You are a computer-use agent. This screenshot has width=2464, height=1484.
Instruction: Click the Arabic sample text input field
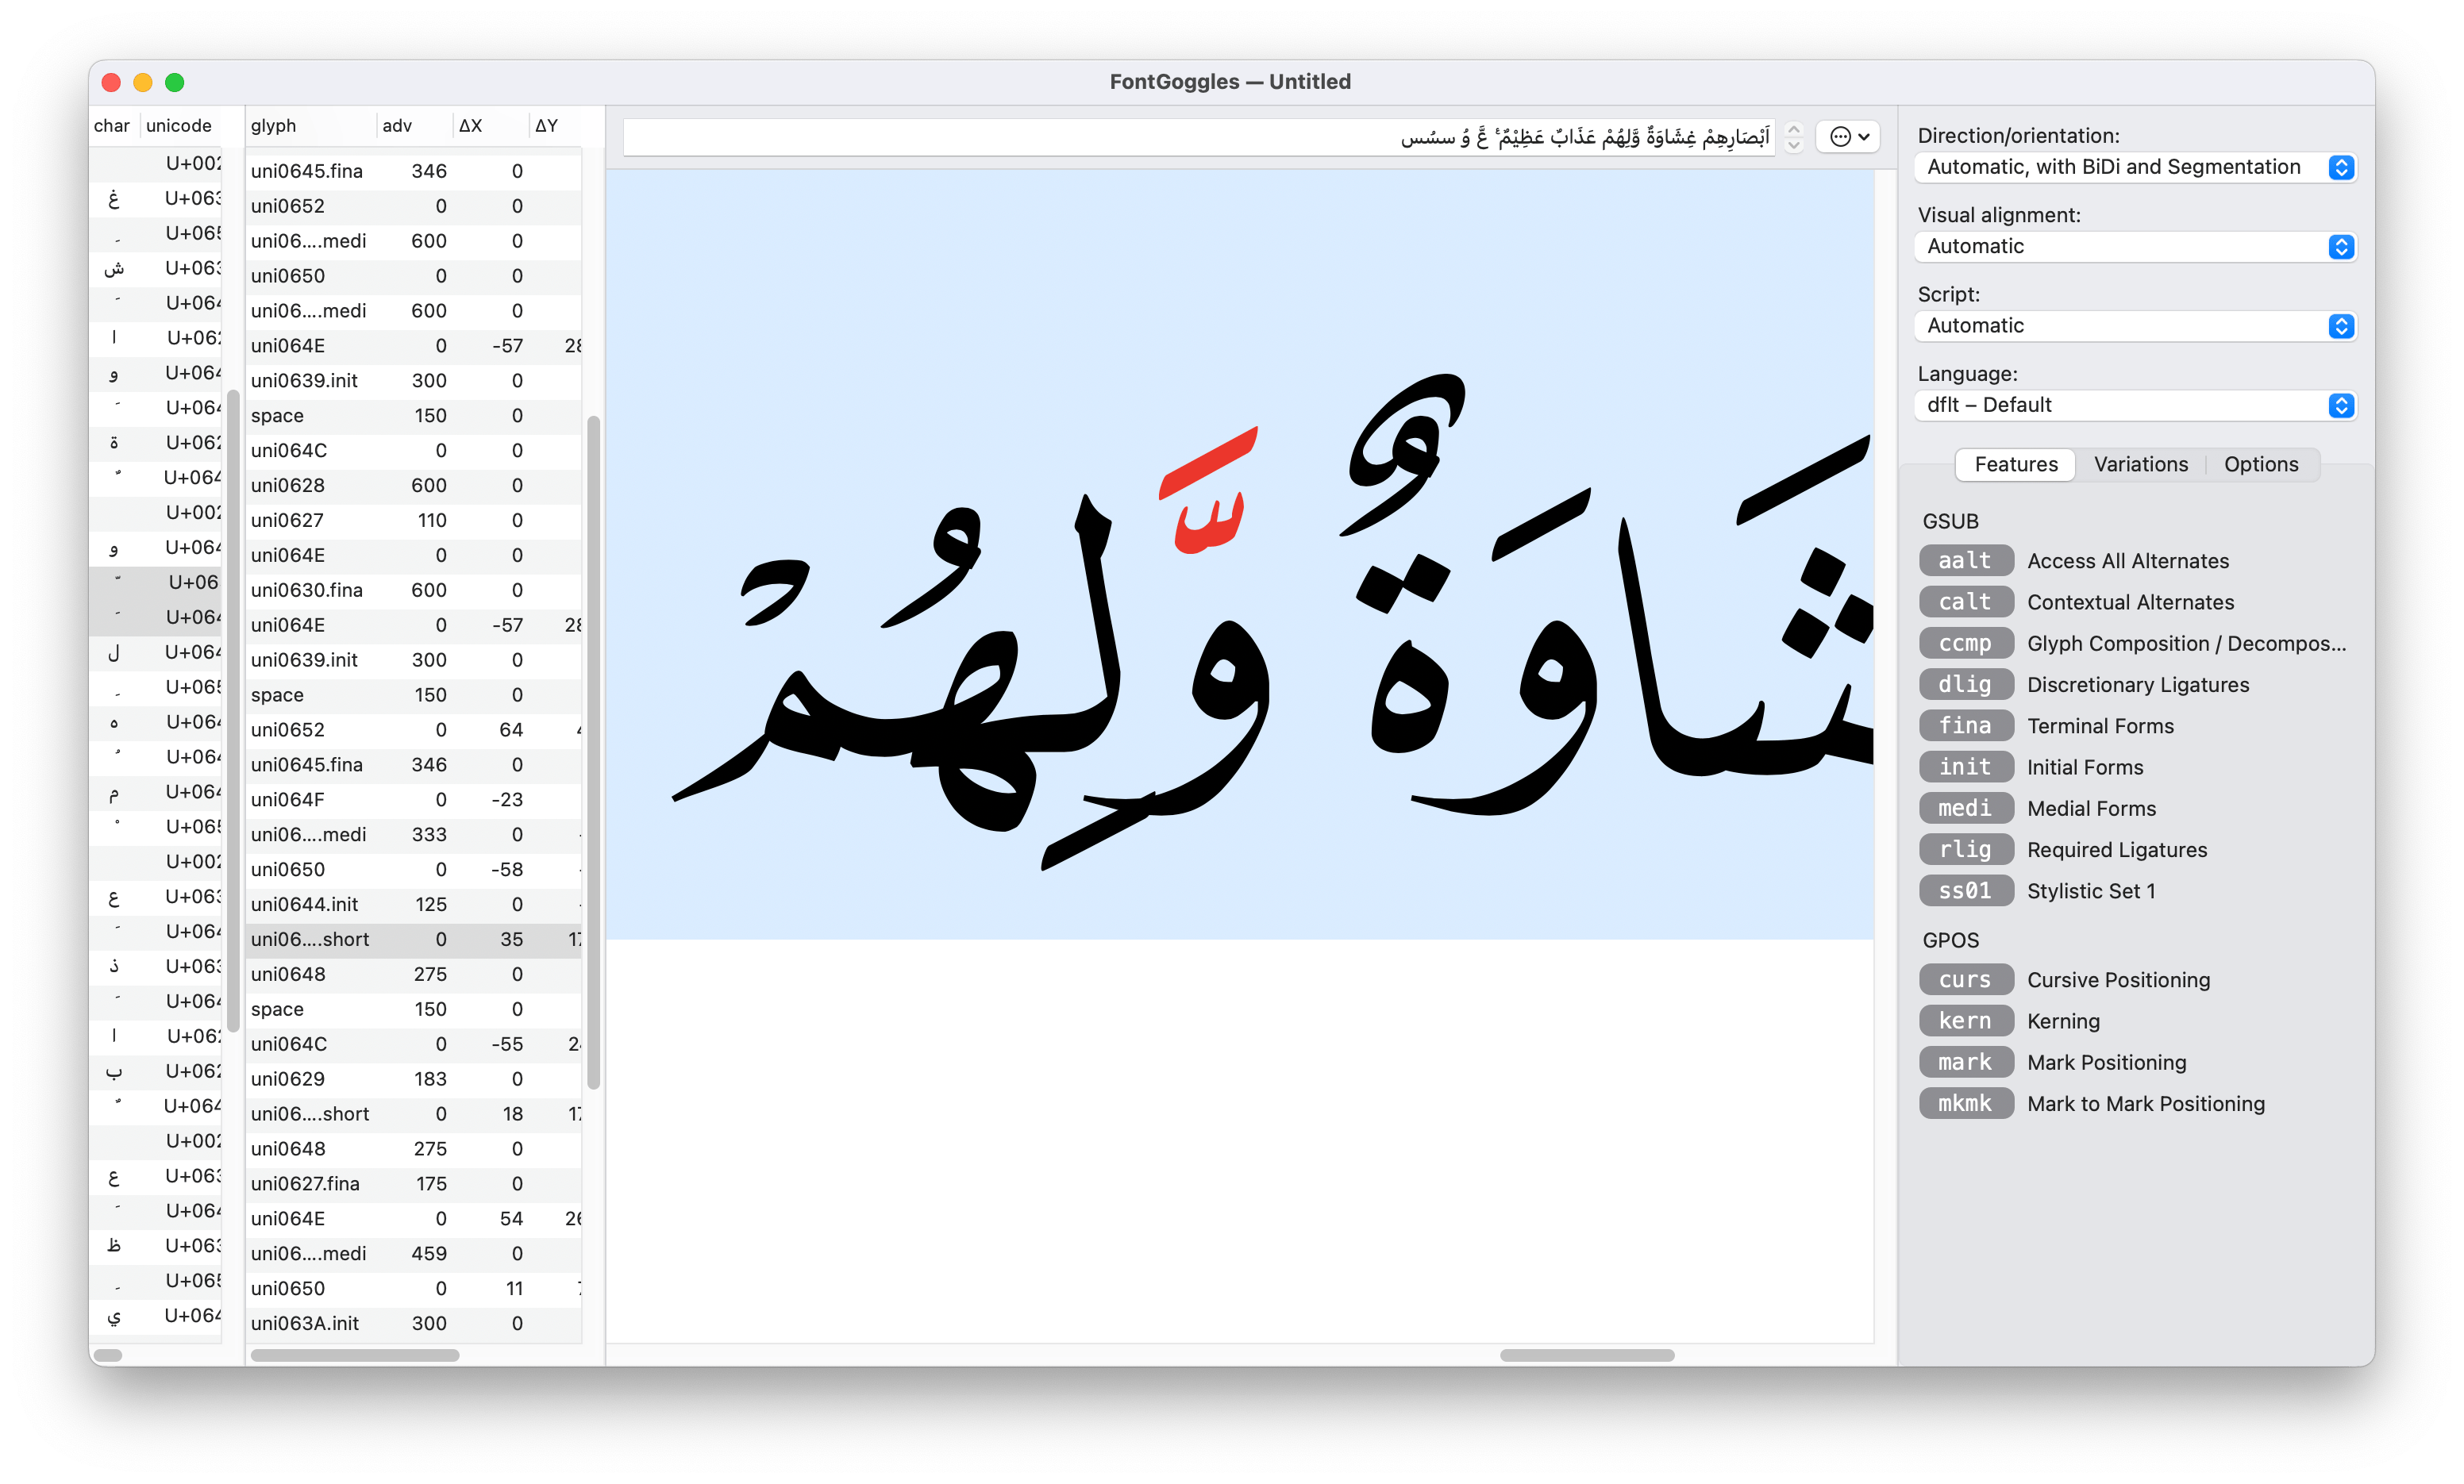(1200, 137)
